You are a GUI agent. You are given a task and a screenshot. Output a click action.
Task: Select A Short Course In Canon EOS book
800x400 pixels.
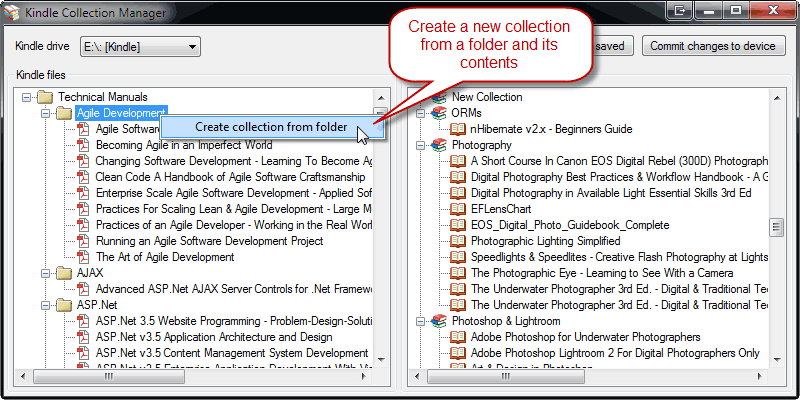click(x=619, y=161)
